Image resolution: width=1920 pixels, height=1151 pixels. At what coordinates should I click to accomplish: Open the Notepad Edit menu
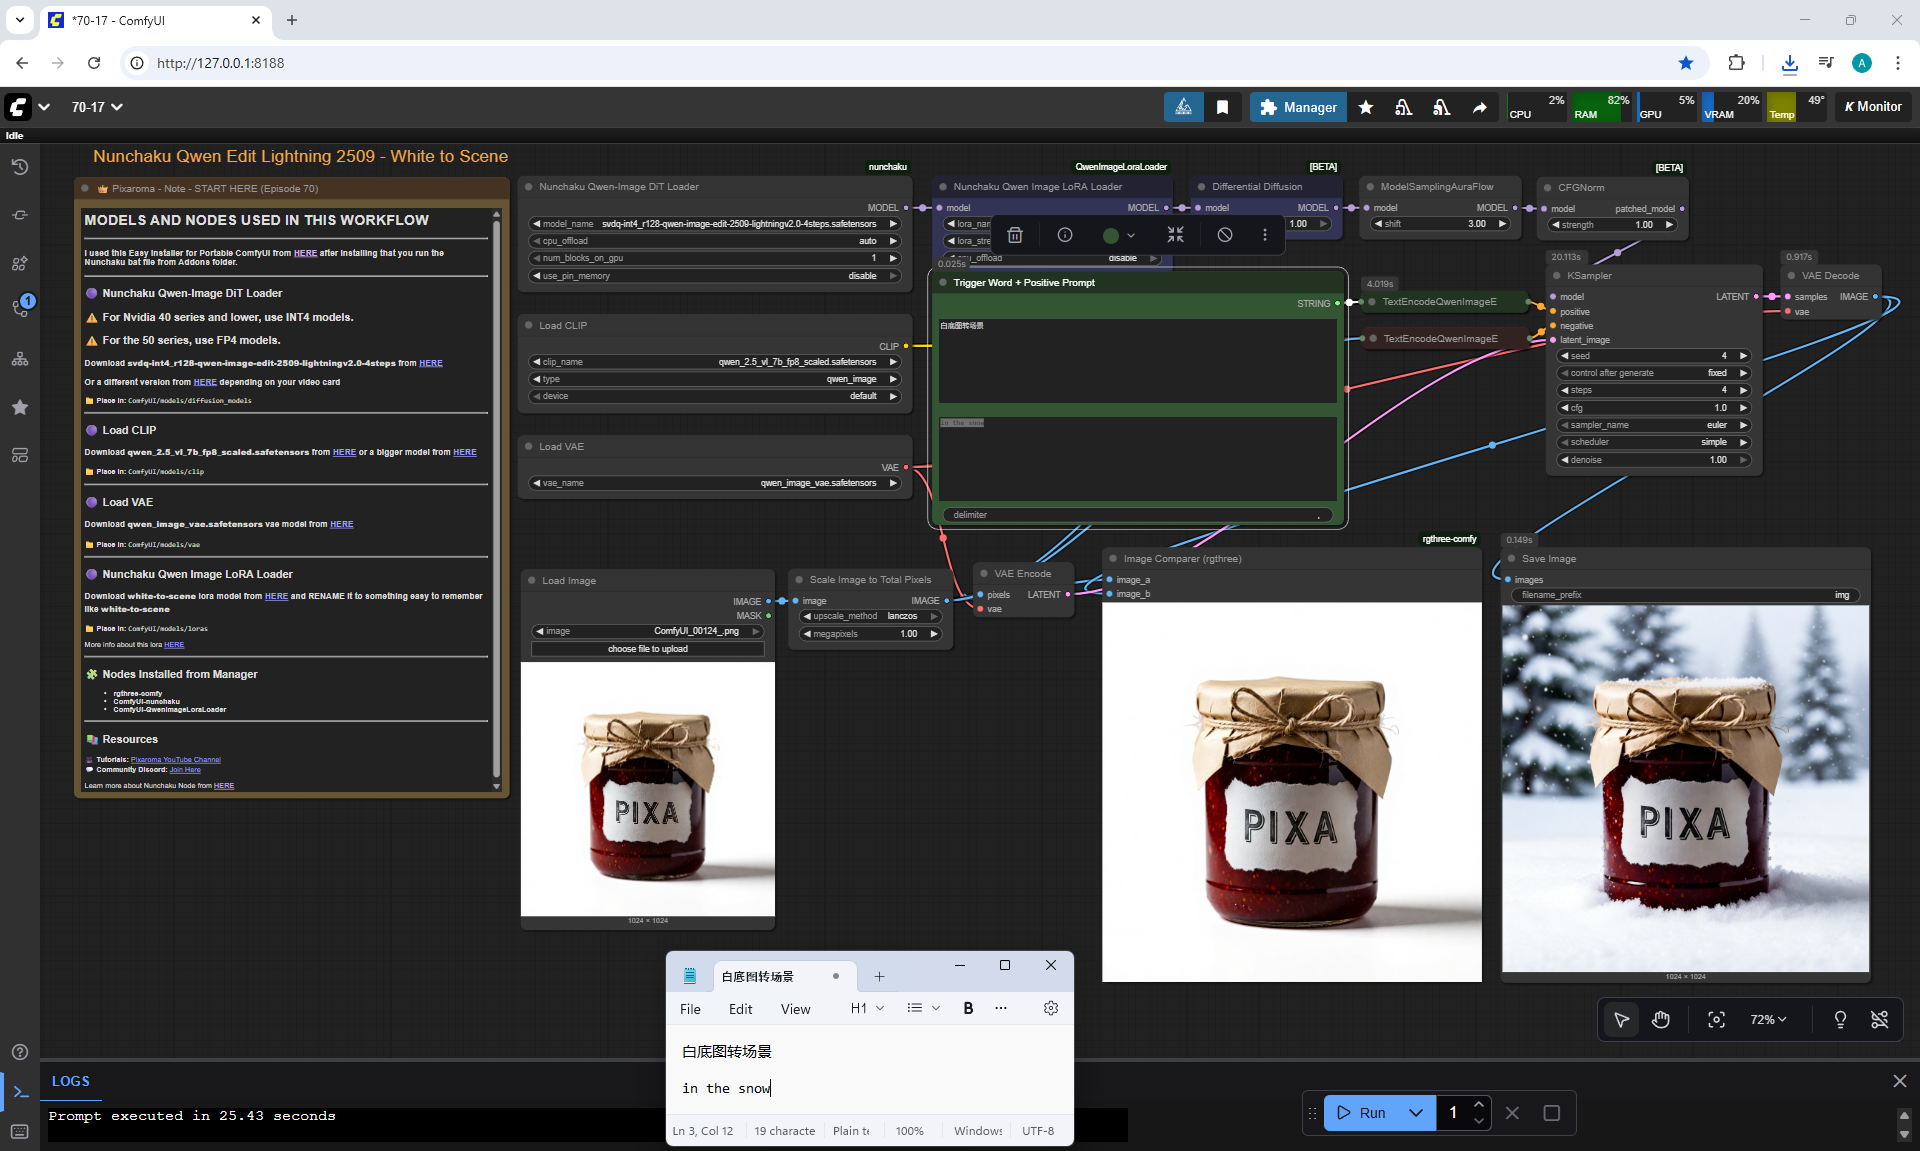point(740,1009)
